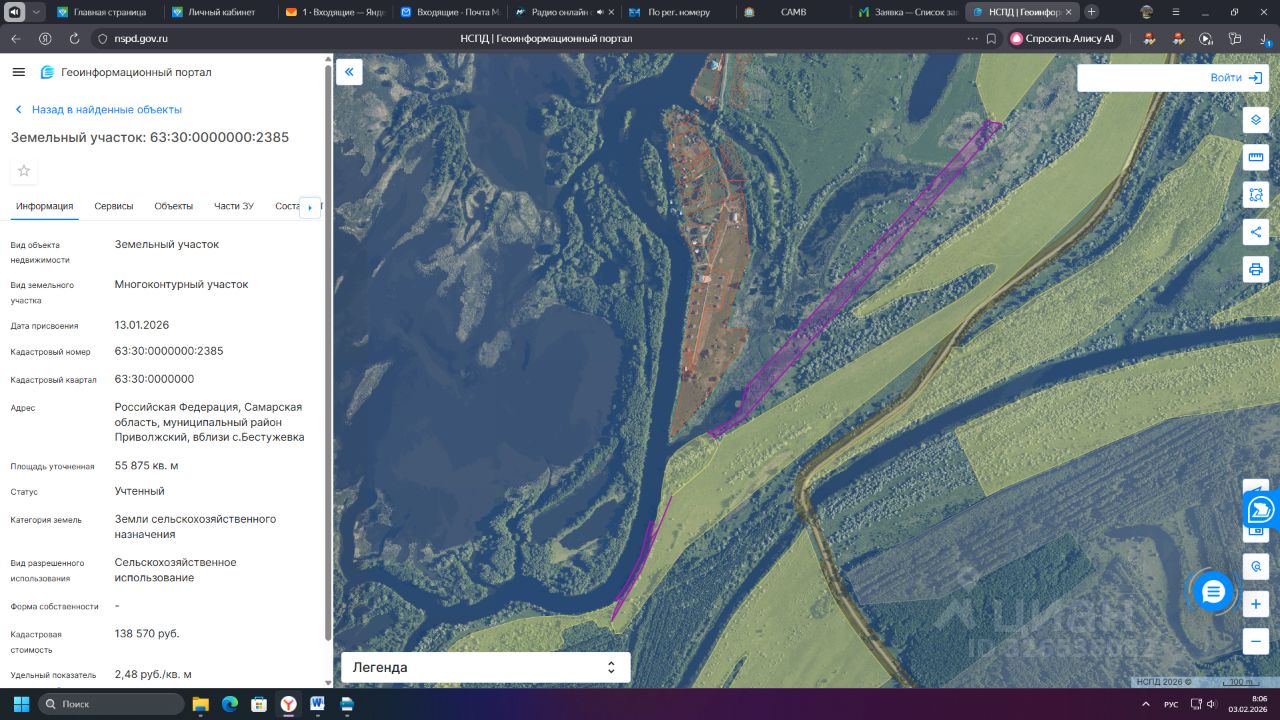Collapse the side panel with double chevron
This screenshot has height=720, width=1280.
tap(349, 72)
